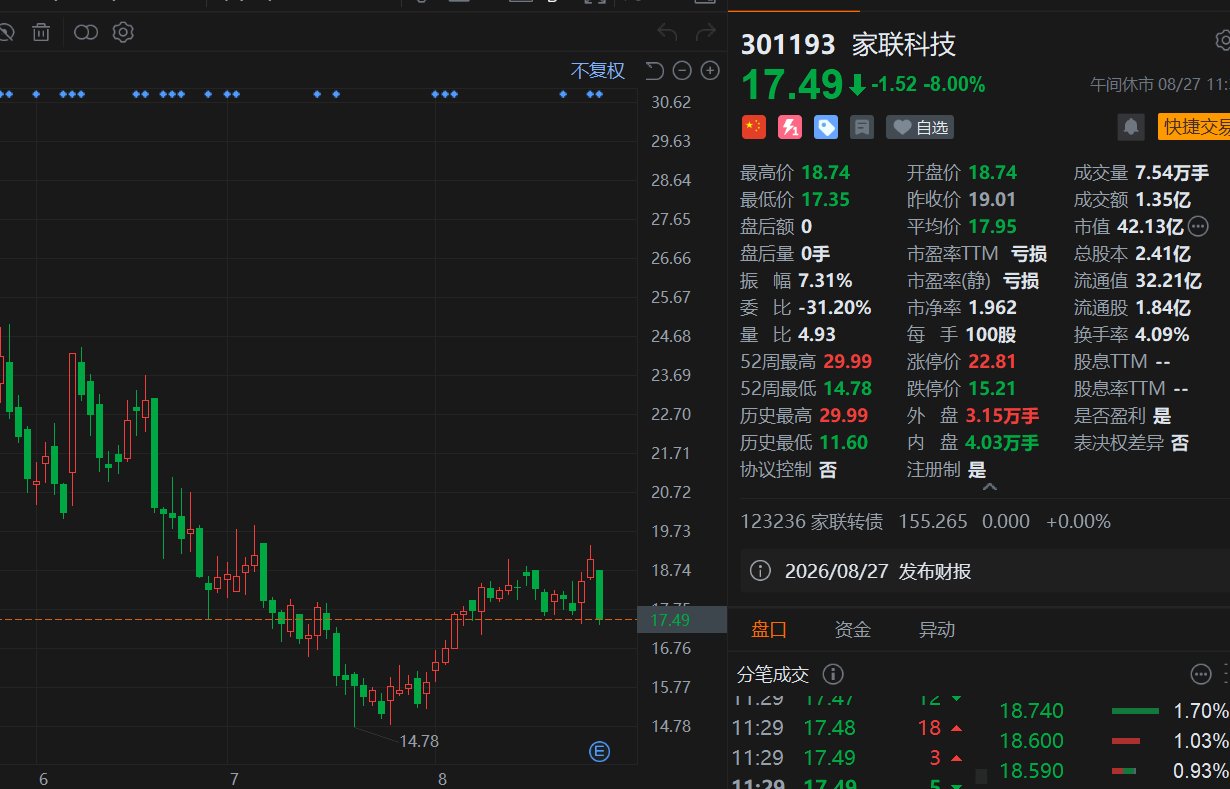The image size is (1230, 789).
Task: Click info icon next to 分笔成交
Action: 832,674
